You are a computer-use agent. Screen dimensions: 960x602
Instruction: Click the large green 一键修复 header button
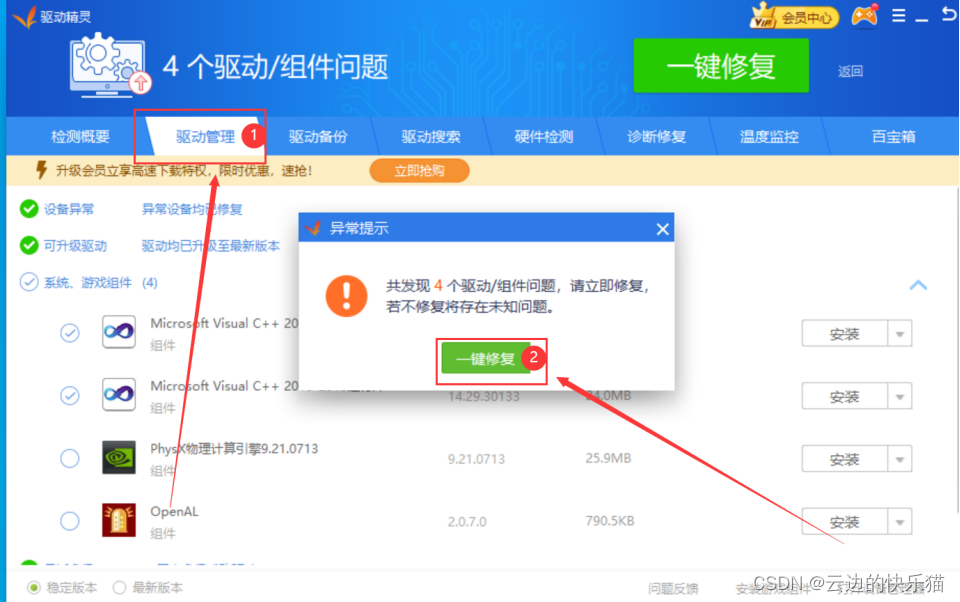[721, 66]
